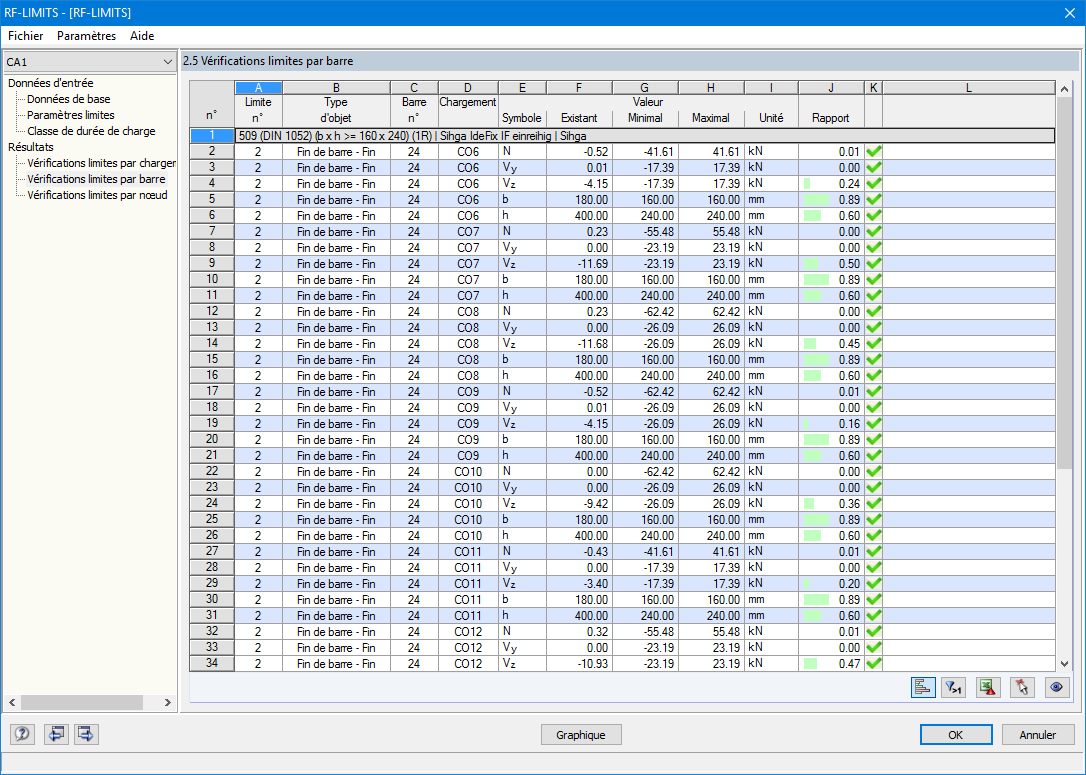Open help with the question mark icon
This screenshot has width=1086, height=775.
tap(22, 734)
